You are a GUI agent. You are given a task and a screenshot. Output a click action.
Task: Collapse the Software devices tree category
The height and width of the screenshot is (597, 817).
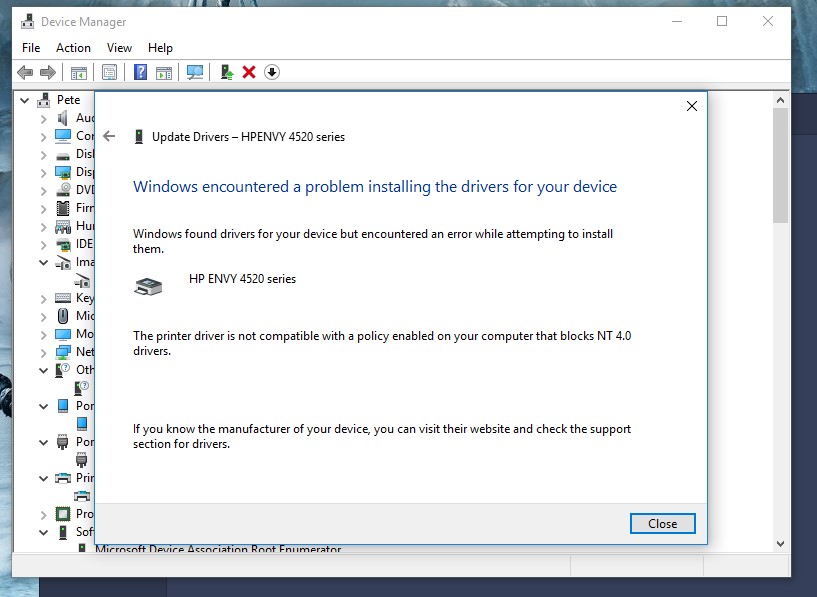pyautogui.click(x=44, y=532)
